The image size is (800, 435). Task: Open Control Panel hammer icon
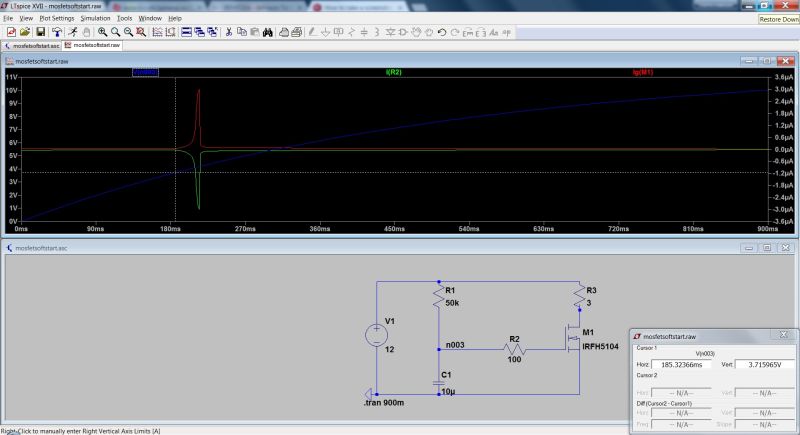point(57,32)
